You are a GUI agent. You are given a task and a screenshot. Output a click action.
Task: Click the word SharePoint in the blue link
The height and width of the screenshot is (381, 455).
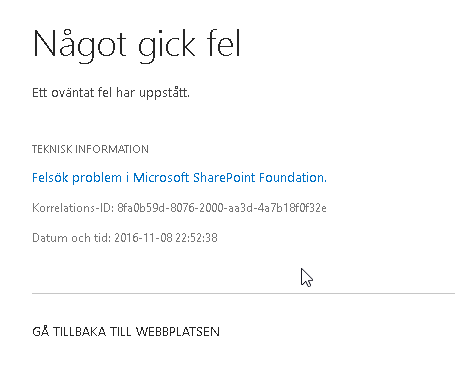[x=224, y=178]
